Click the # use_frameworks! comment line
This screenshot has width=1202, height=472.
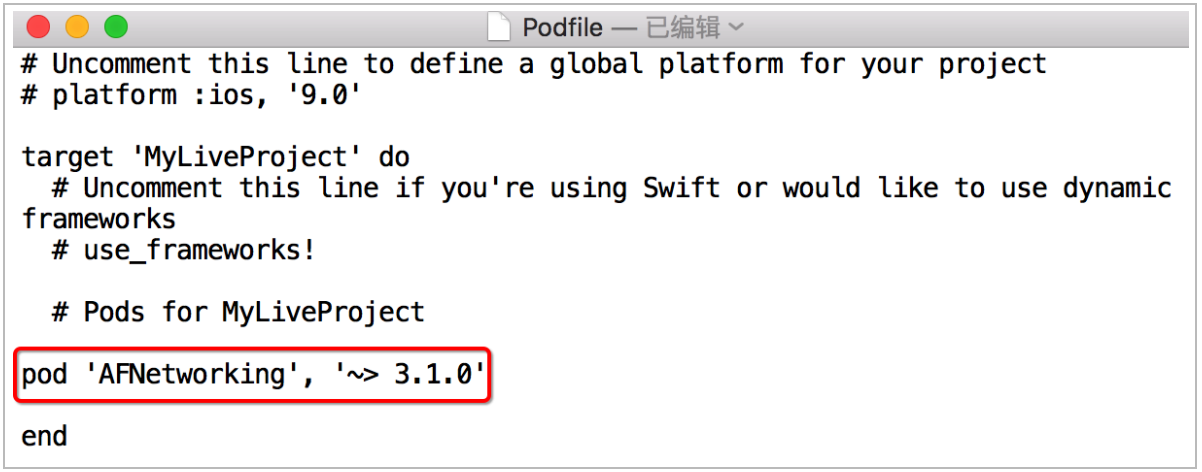pos(184,251)
